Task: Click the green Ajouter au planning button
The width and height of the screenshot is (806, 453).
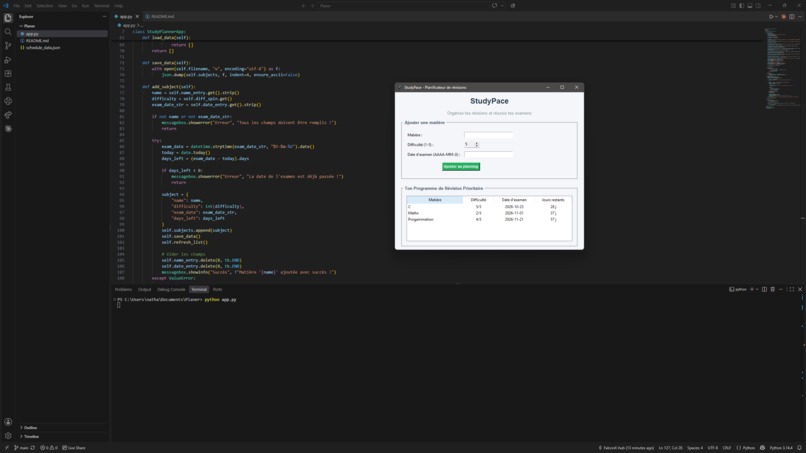Action: 461,167
